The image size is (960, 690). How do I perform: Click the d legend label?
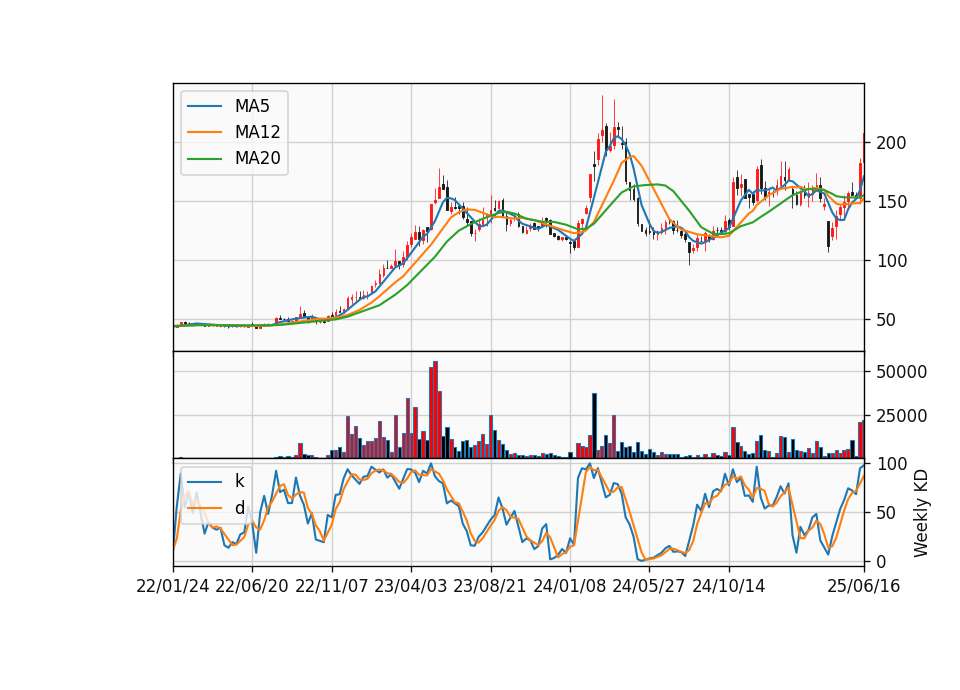click(239, 508)
